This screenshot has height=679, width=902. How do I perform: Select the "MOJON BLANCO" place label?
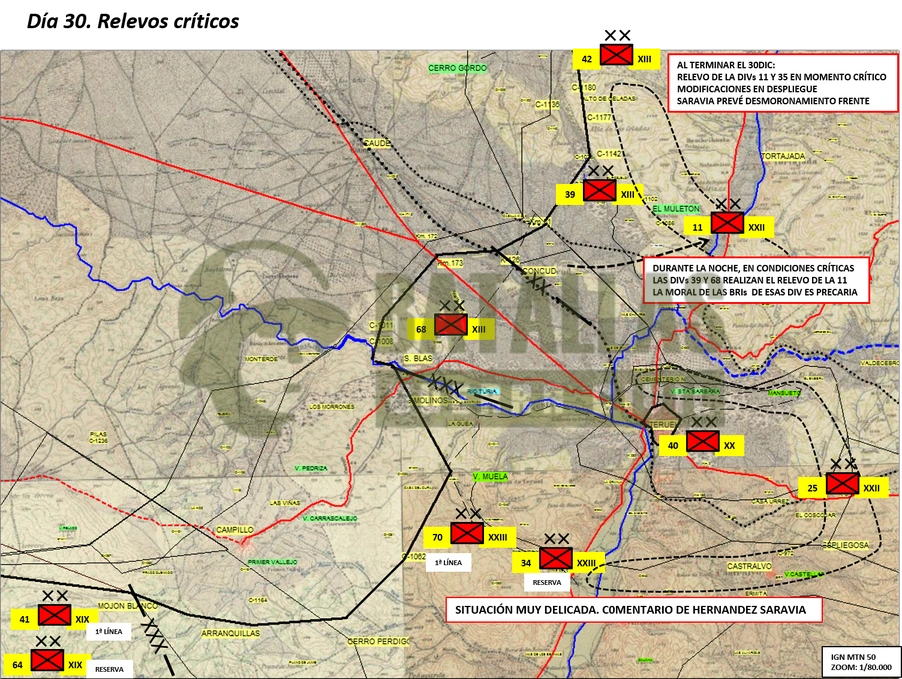128,606
